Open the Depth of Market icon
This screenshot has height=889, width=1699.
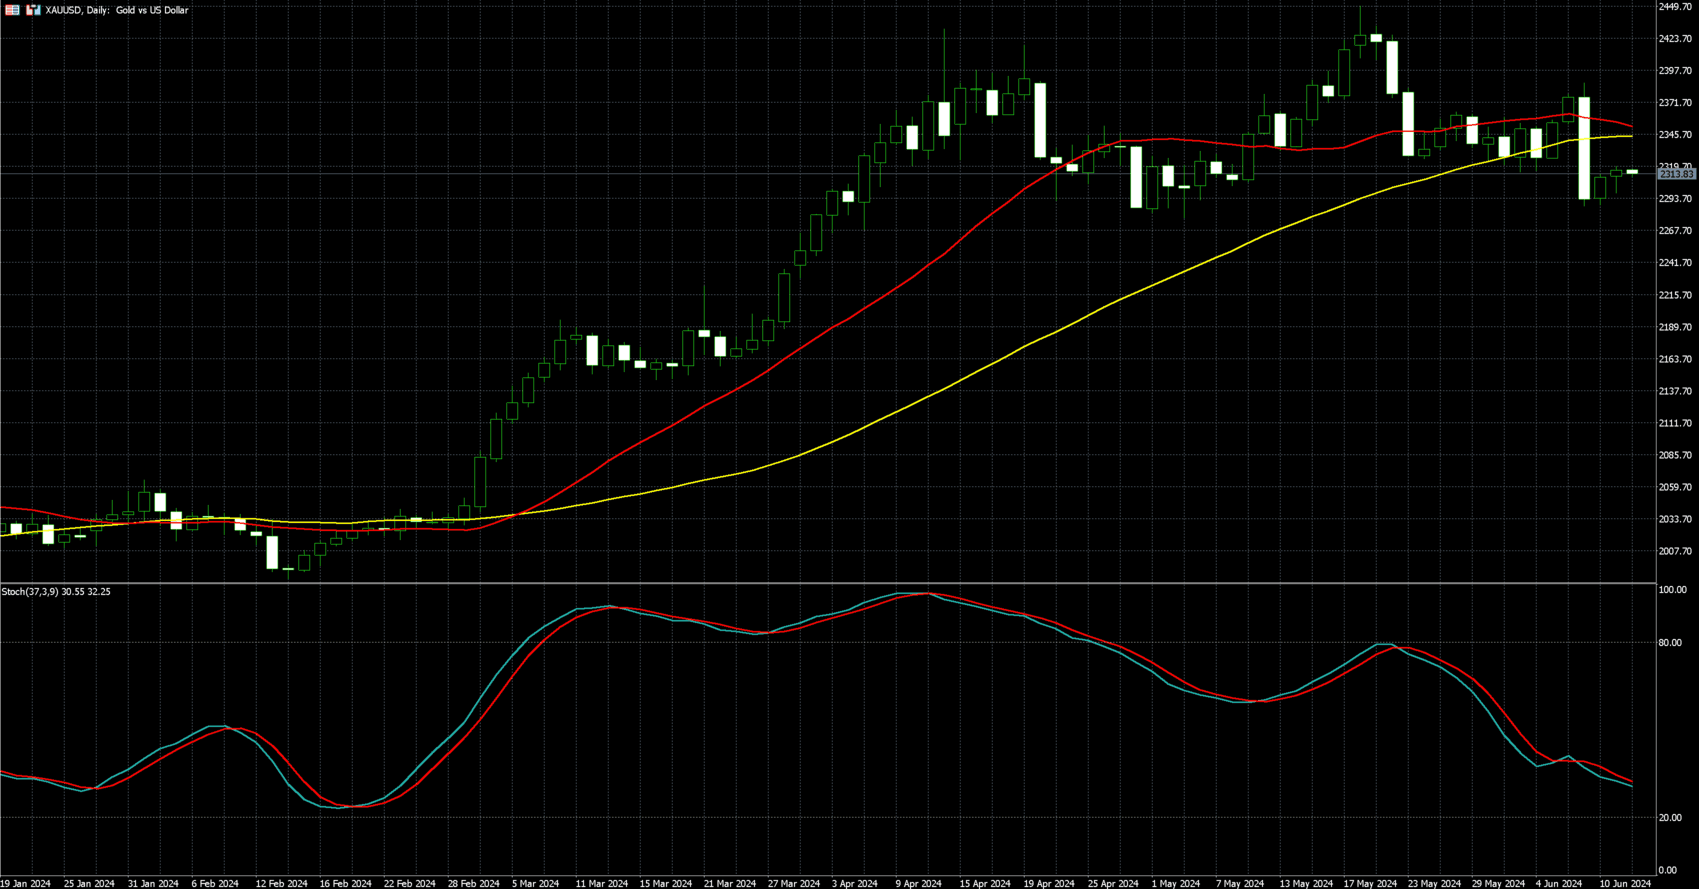[12, 10]
